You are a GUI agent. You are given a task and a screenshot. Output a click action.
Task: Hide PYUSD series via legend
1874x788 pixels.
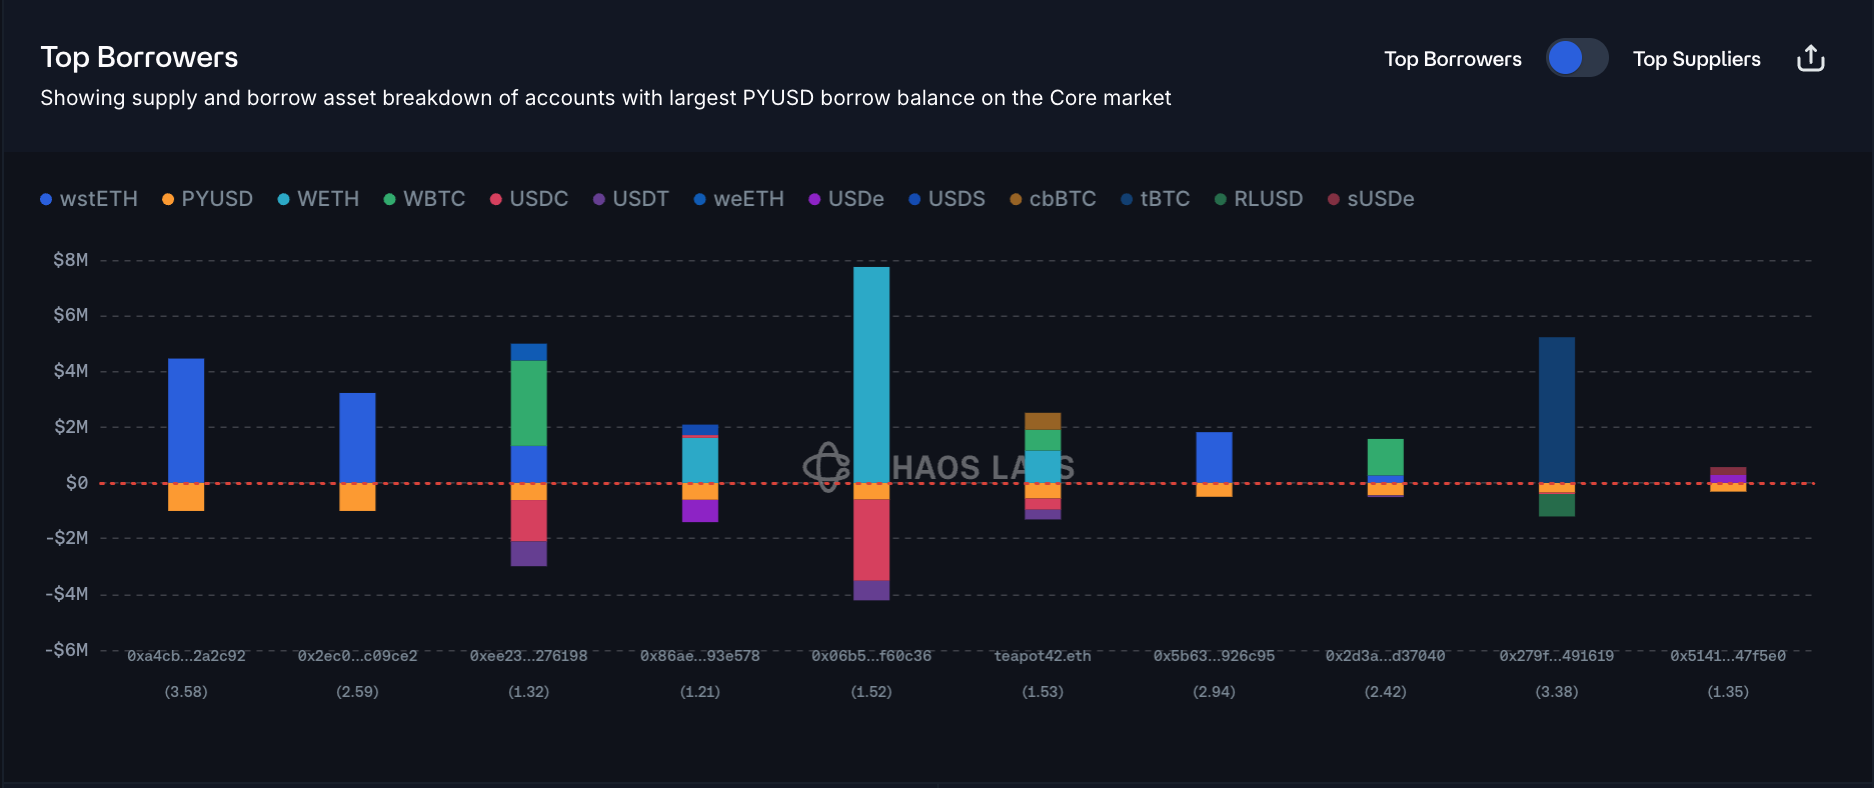[207, 199]
